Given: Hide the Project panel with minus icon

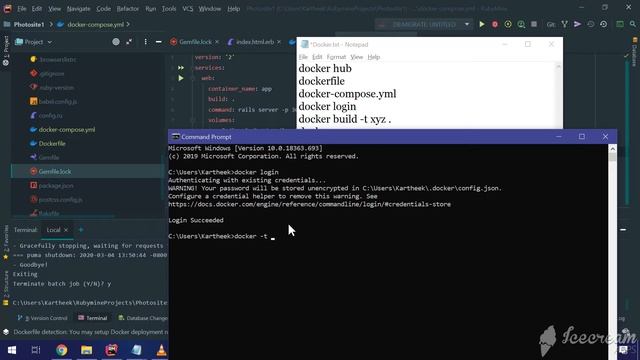Looking at the screenshot, I should (158, 42).
